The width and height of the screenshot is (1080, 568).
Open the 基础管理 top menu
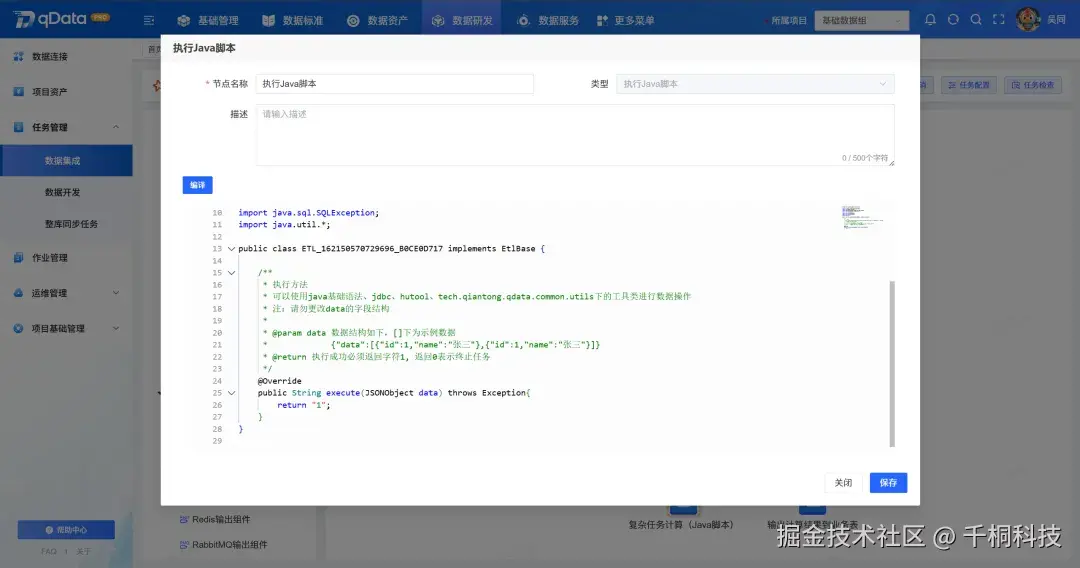(x=208, y=21)
